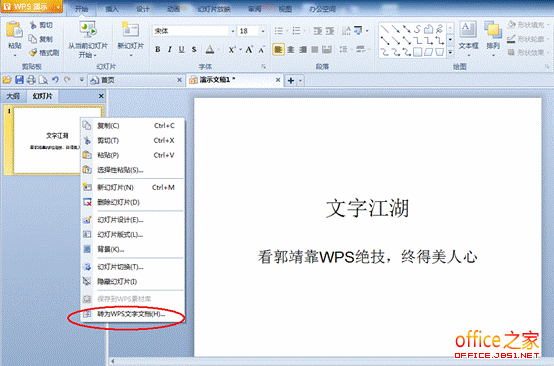This screenshot has height=366, width=554.
Task: Click the open folder icon in quick toolbar
Action: (x=7, y=80)
